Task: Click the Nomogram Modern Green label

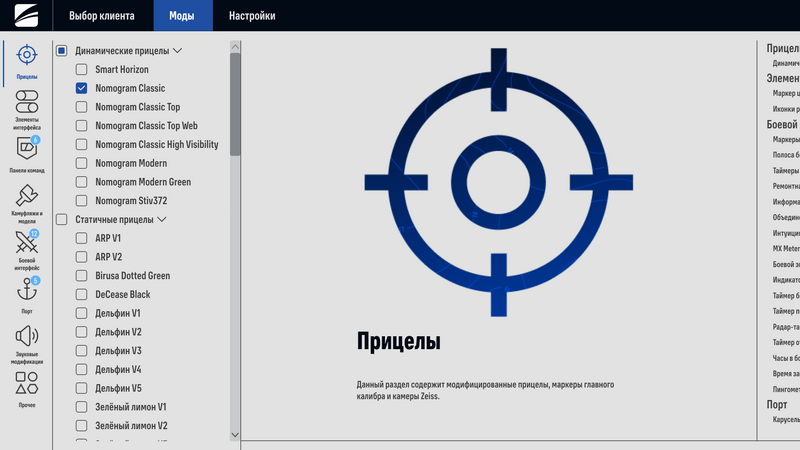Action: click(x=143, y=182)
